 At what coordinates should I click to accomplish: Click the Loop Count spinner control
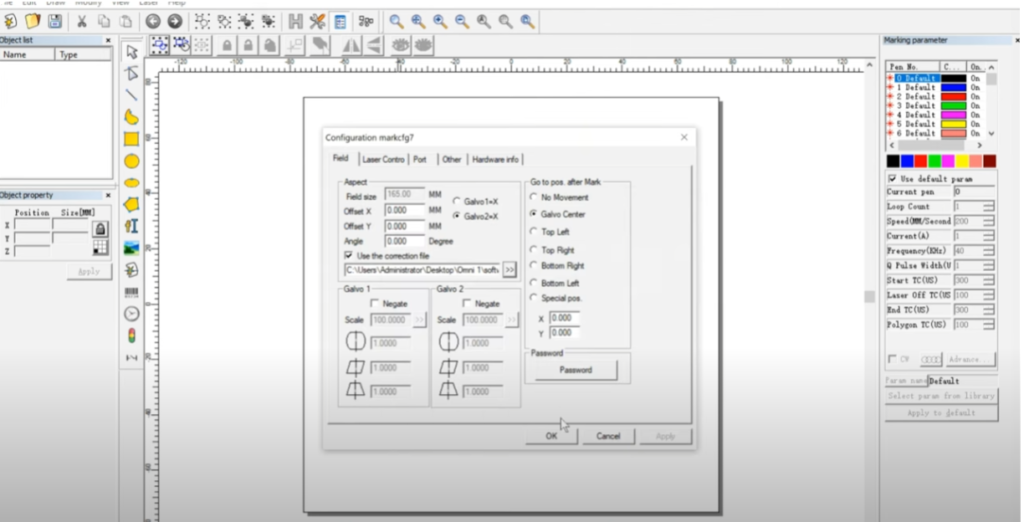click(x=988, y=206)
